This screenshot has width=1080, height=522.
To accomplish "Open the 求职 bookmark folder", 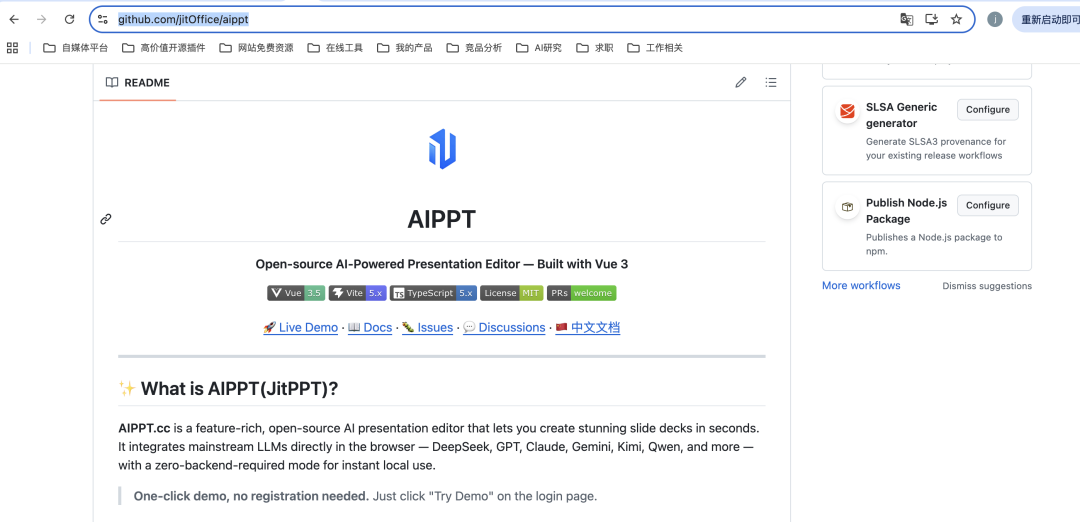I will coord(595,48).
